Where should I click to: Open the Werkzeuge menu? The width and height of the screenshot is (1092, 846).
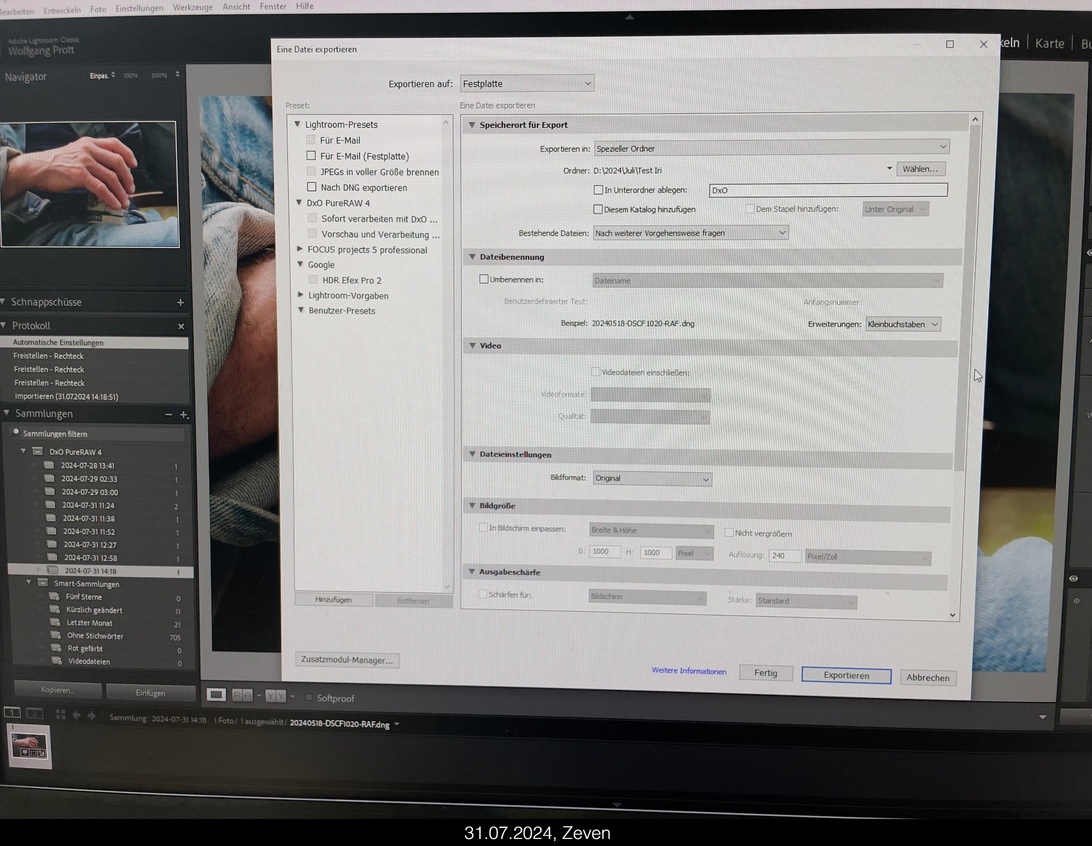(192, 7)
